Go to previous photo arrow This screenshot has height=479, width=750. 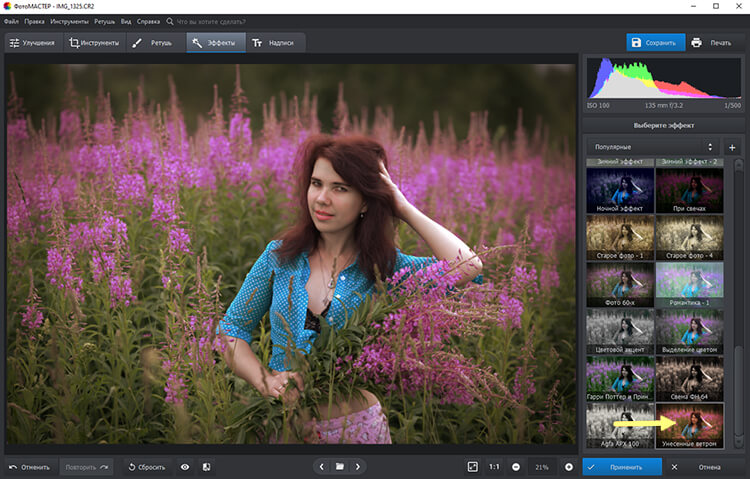(x=321, y=467)
